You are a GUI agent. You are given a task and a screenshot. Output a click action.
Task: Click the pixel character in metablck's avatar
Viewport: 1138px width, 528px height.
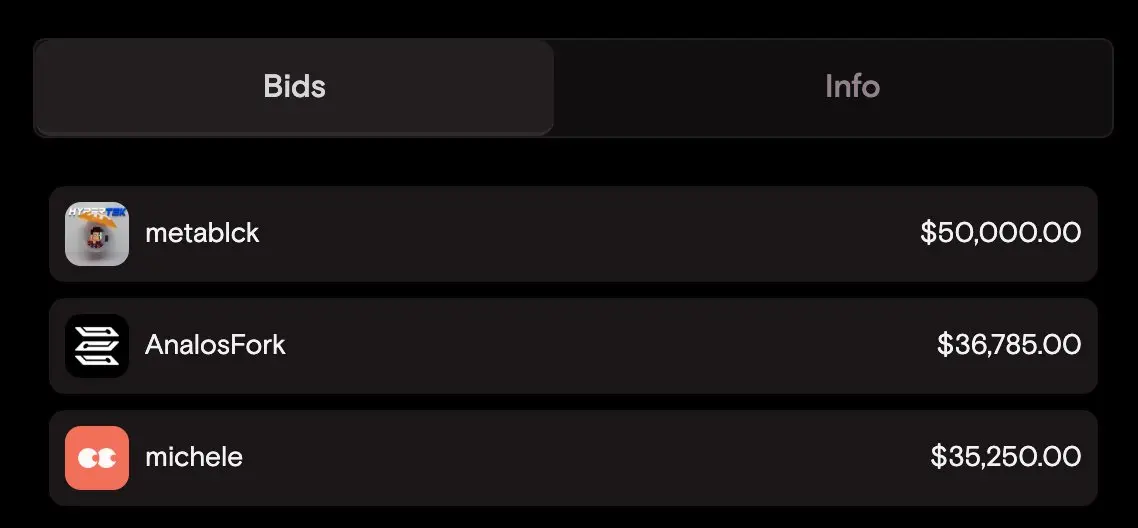[95, 236]
